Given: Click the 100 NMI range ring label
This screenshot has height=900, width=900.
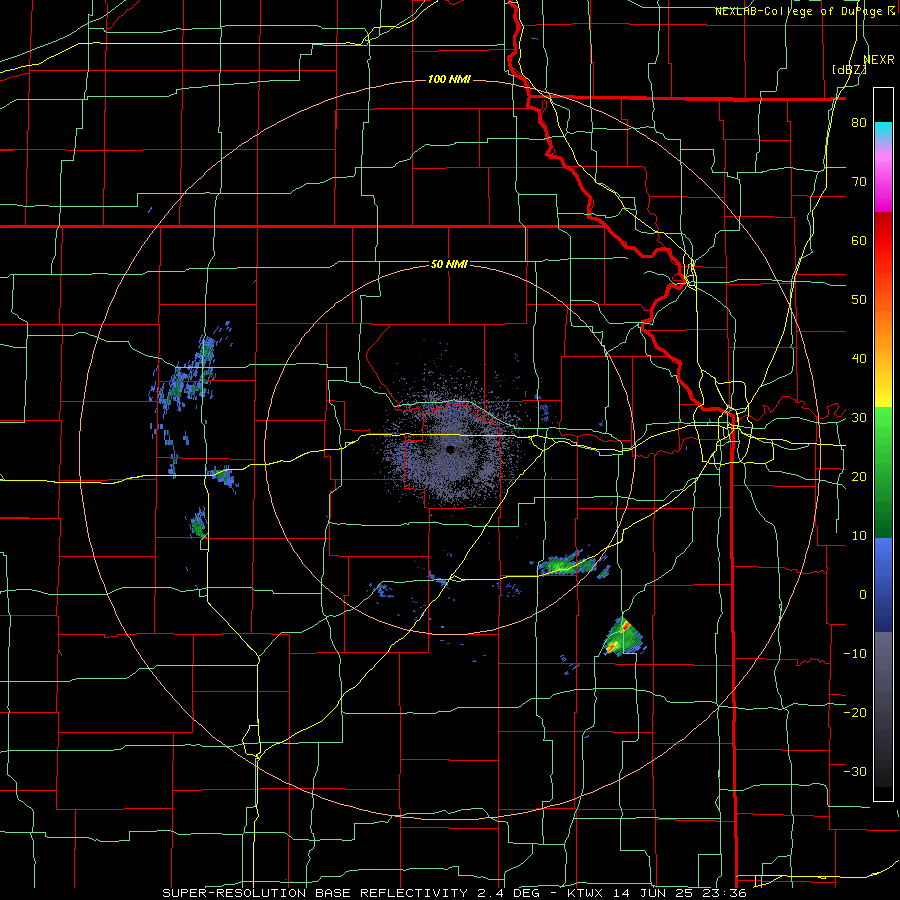Looking at the screenshot, I should coord(449,79).
